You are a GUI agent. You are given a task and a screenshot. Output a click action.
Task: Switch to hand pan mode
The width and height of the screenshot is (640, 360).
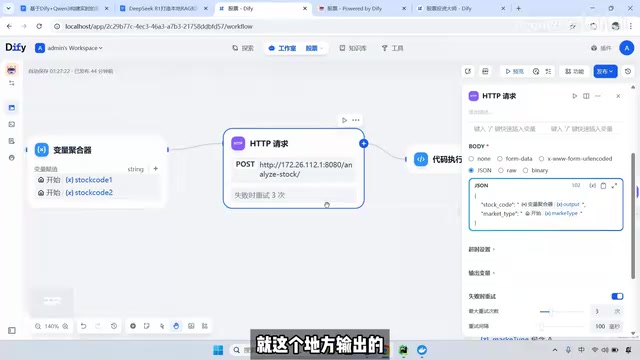(176, 326)
